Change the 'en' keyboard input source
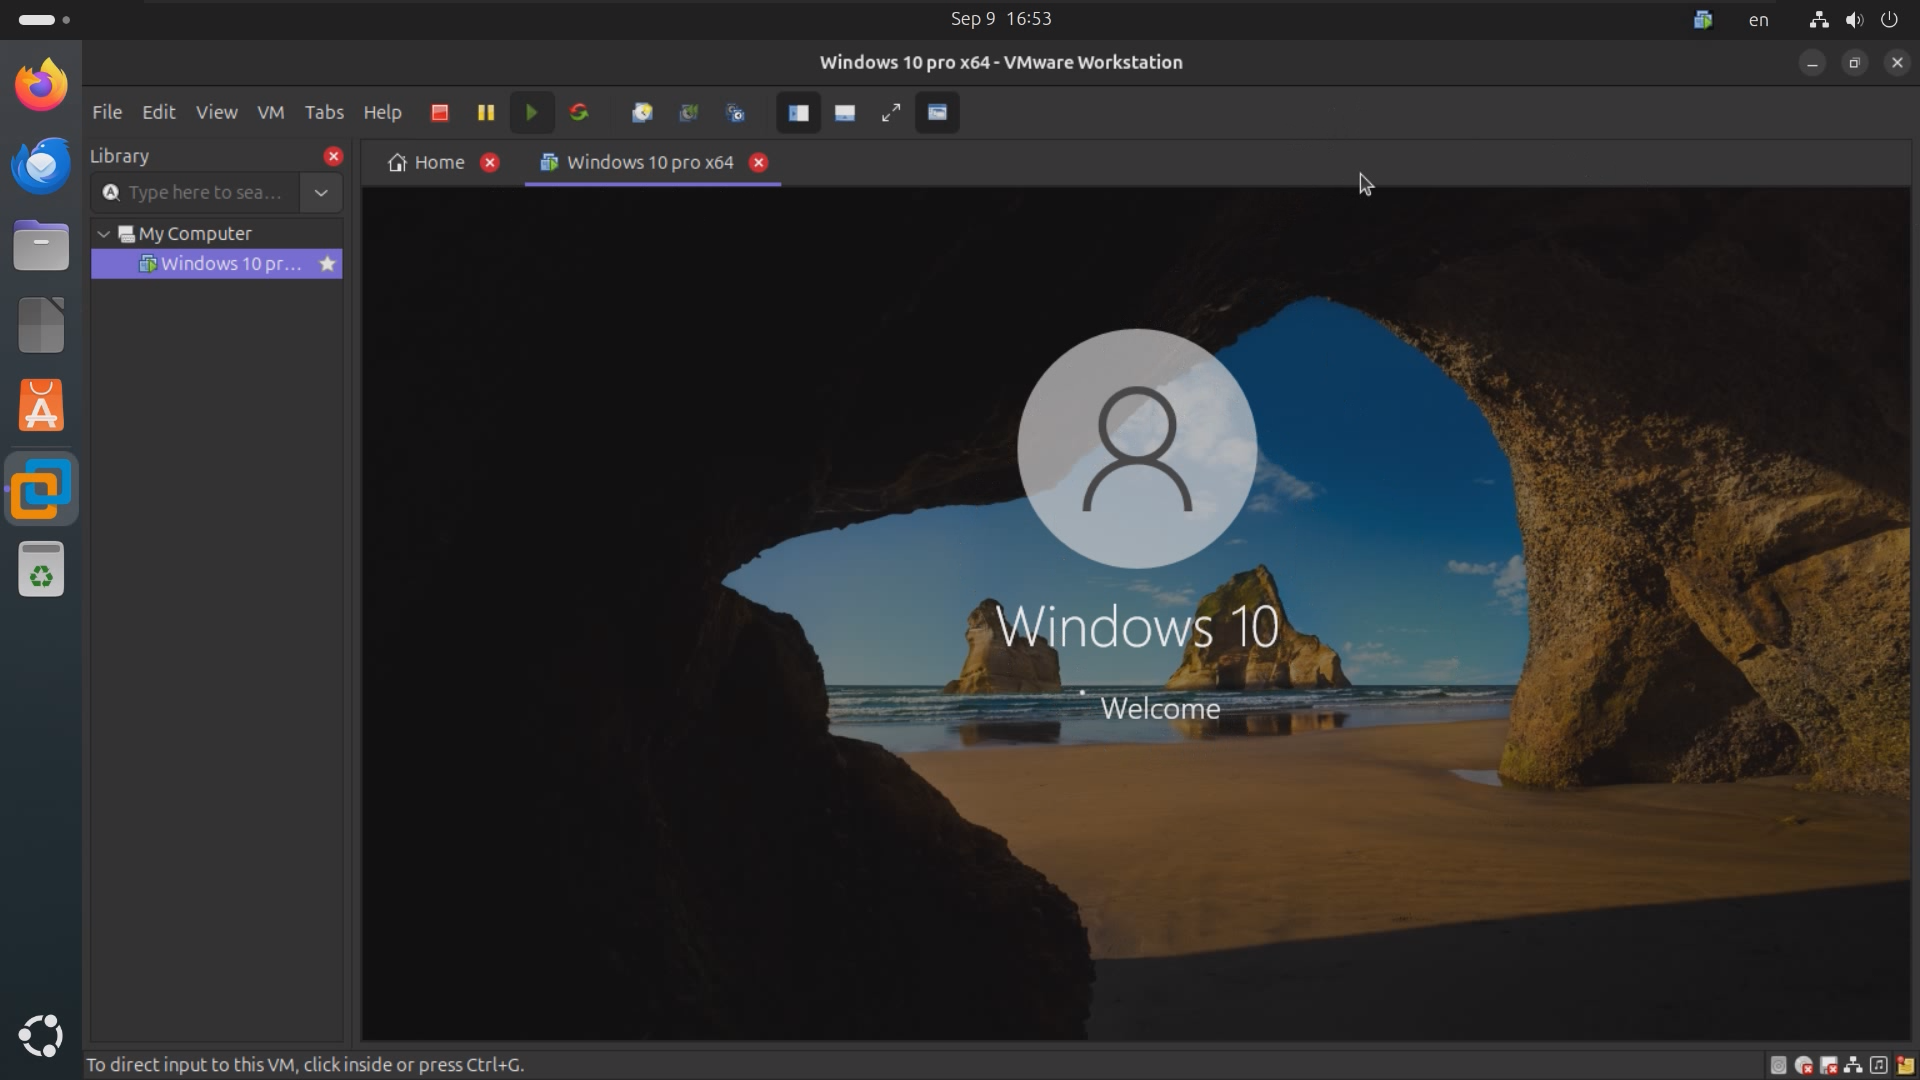This screenshot has width=1920, height=1080. [1758, 19]
